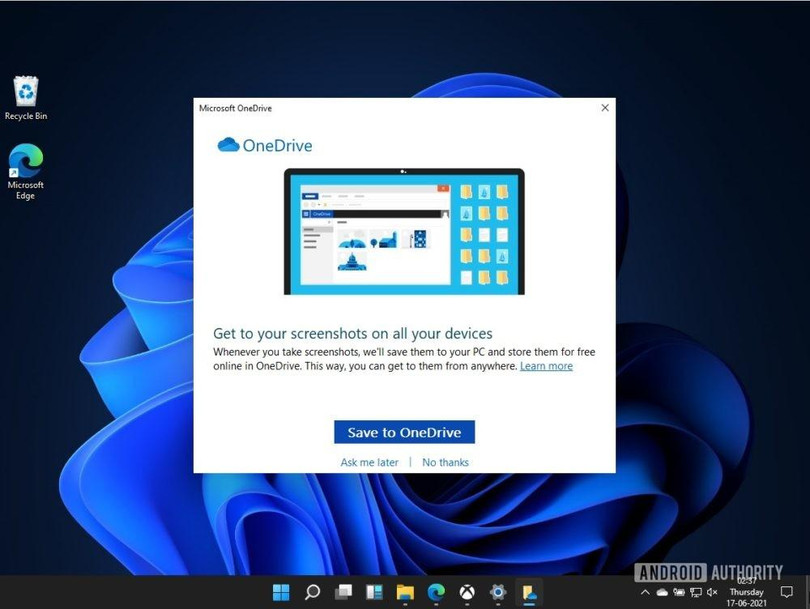Click the OneDrive cloud logo in the dialog
Viewport: 810px width, 609px height.
click(228, 144)
